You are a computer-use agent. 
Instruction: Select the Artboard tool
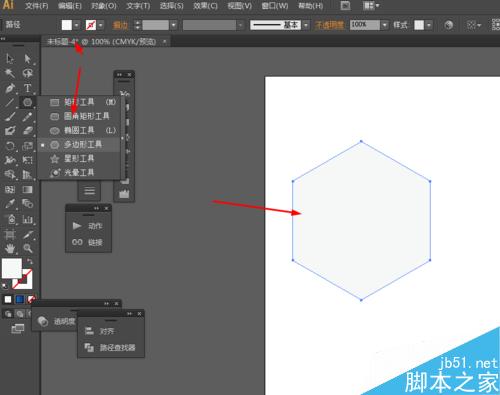[x=10, y=234]
